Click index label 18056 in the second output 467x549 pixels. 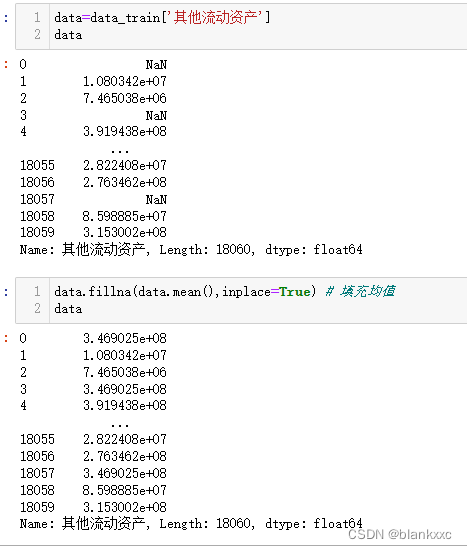point(37,456)
